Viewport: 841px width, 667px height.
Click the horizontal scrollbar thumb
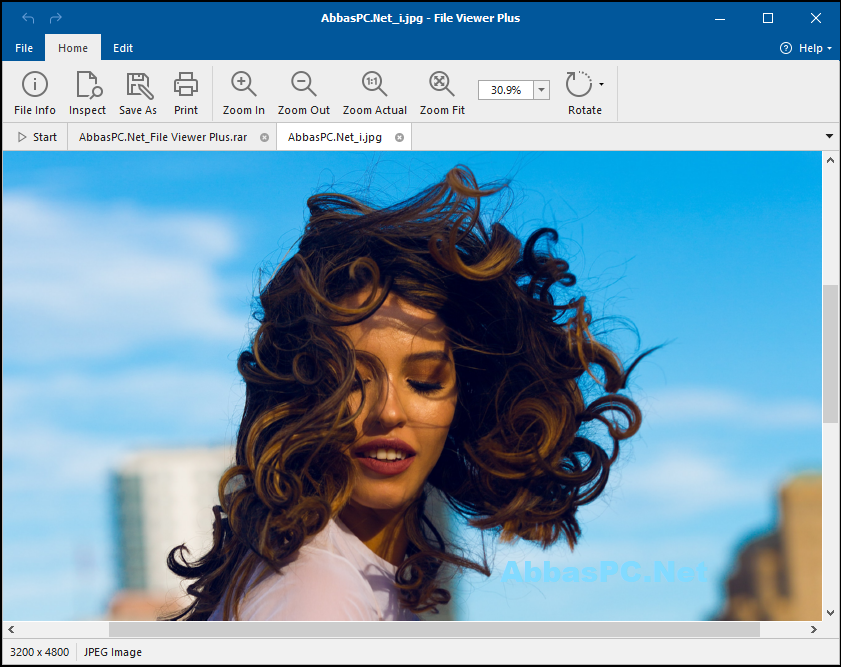click(x=434, y=629)
